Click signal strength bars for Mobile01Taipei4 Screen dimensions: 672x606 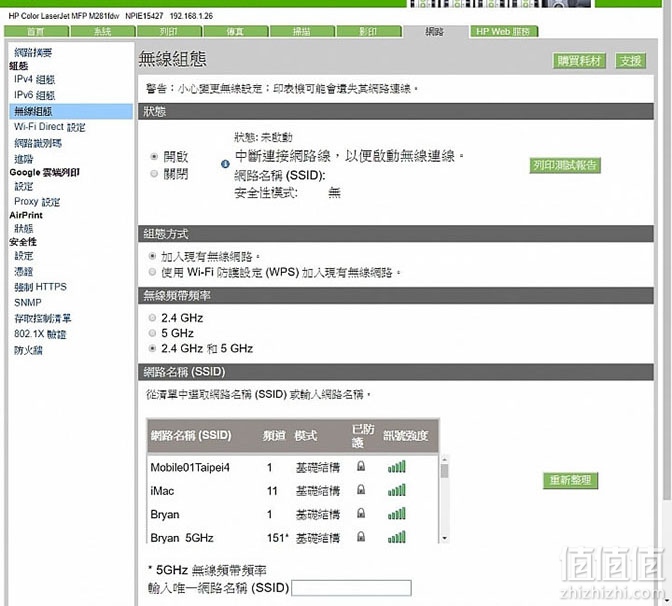click(396, 467)
